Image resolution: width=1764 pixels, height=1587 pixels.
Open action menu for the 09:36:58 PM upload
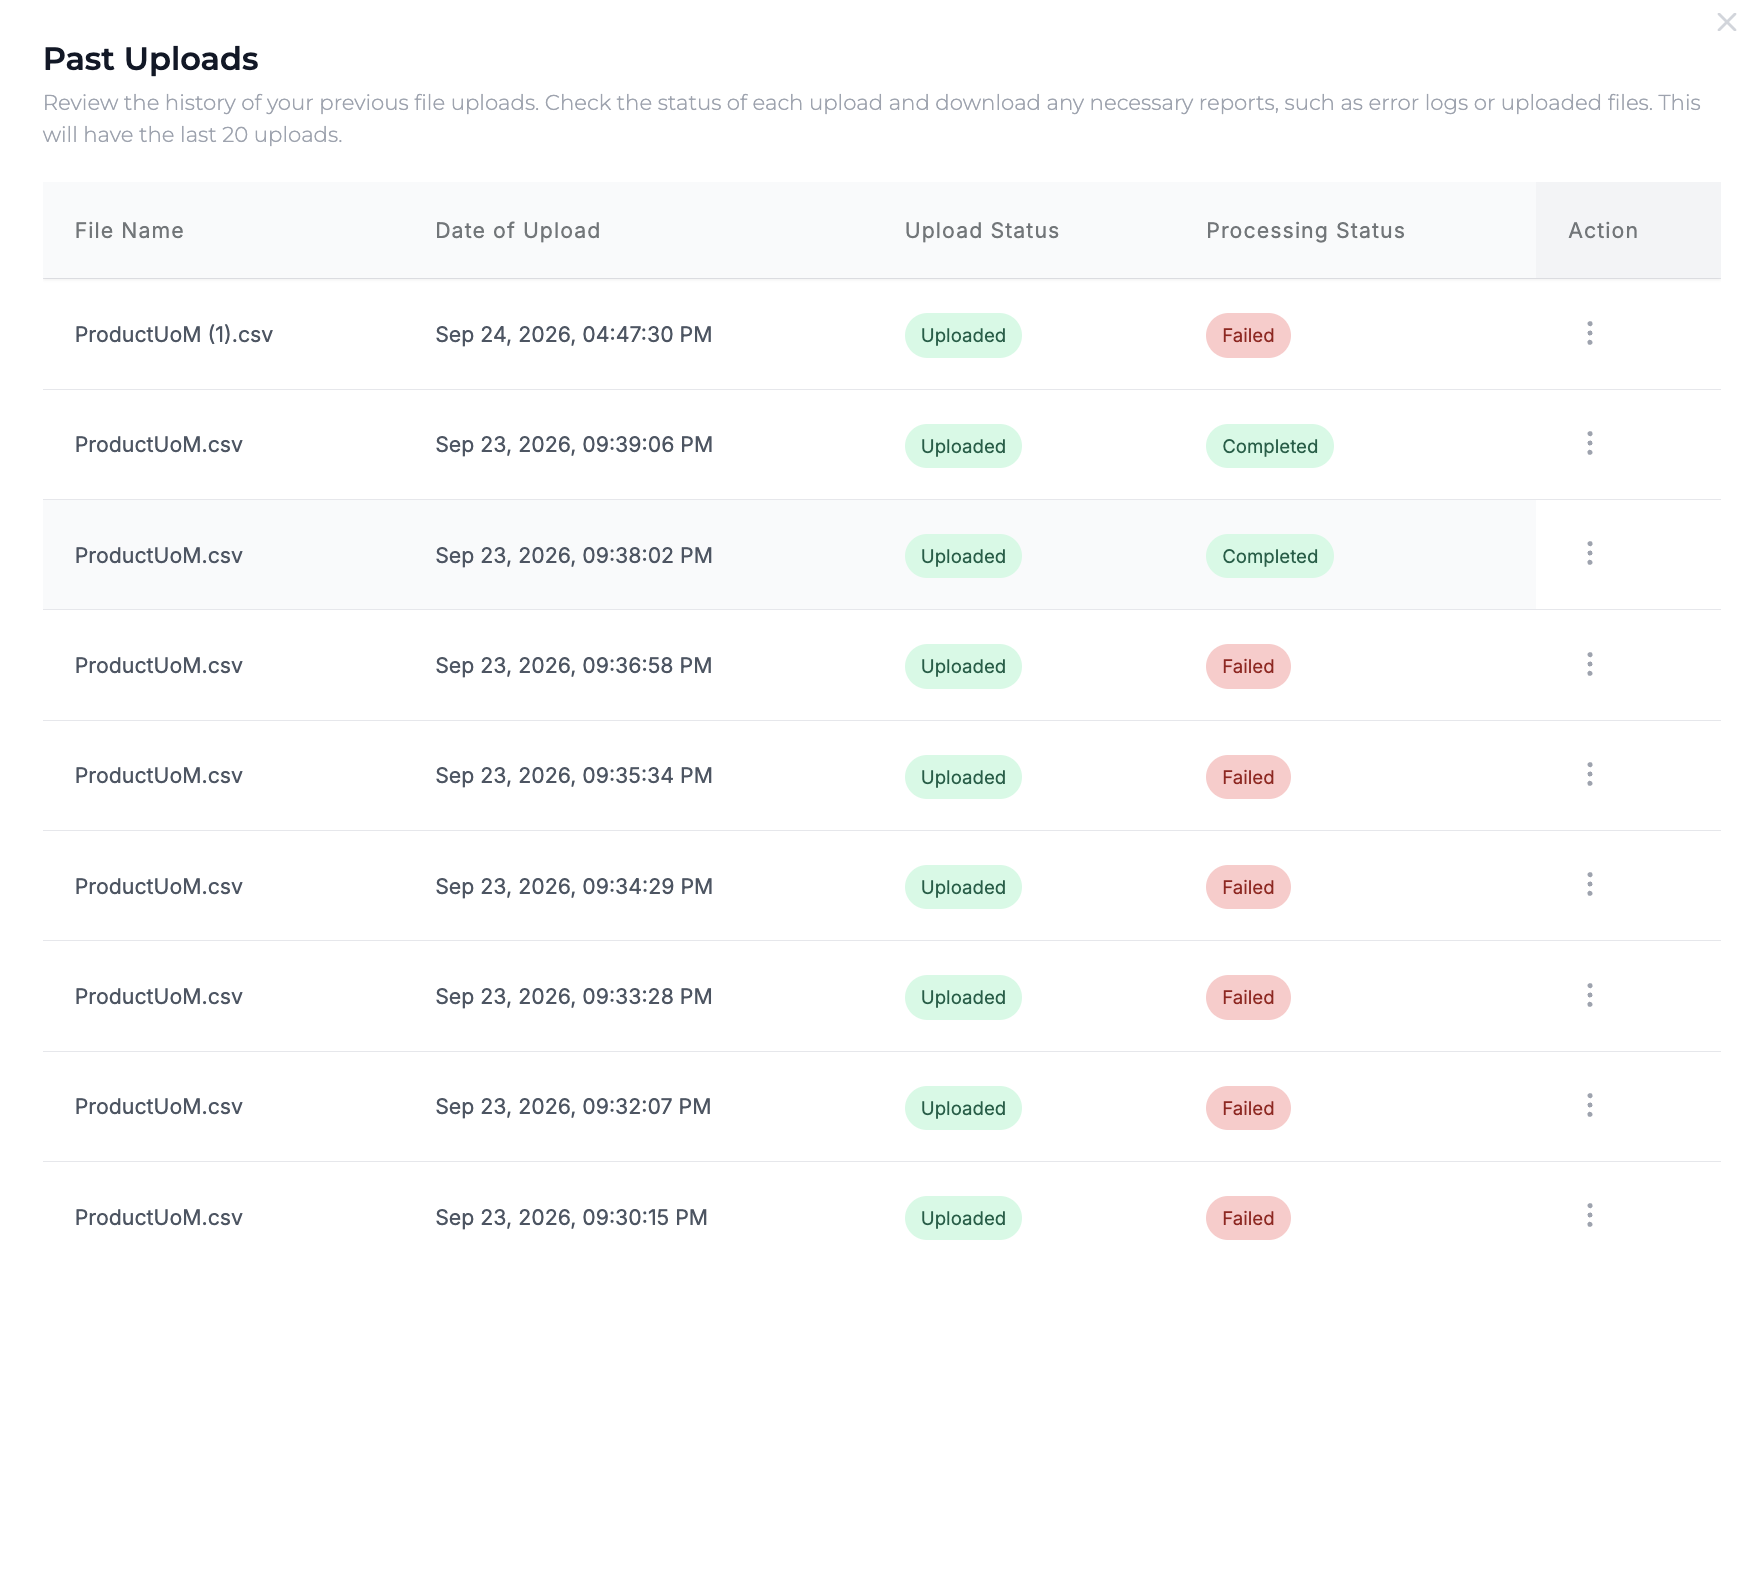click(1589, 664)
